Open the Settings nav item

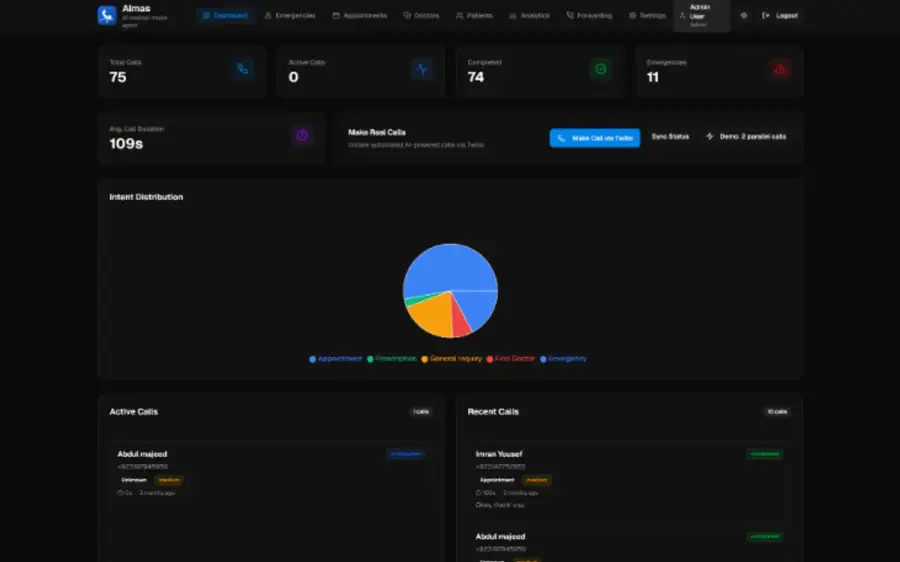pyautogui.click(x=647, y=15)
